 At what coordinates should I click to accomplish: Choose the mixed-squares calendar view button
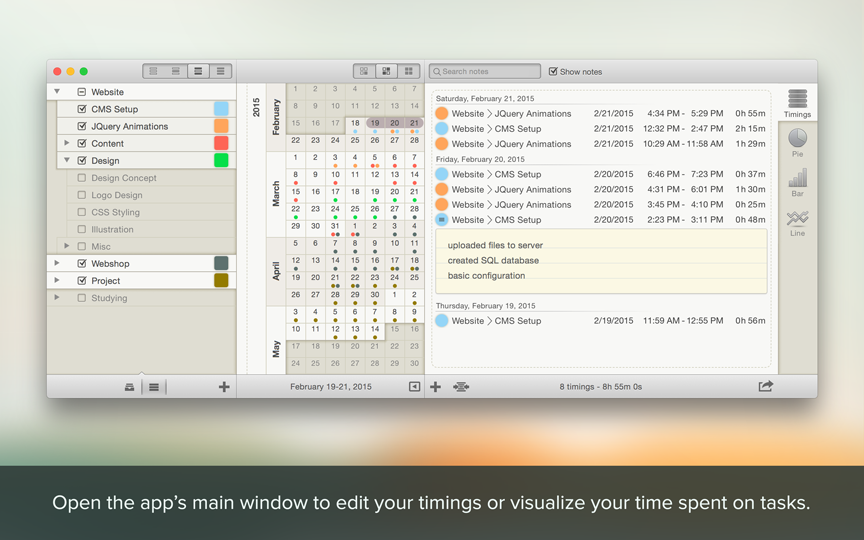386,71
